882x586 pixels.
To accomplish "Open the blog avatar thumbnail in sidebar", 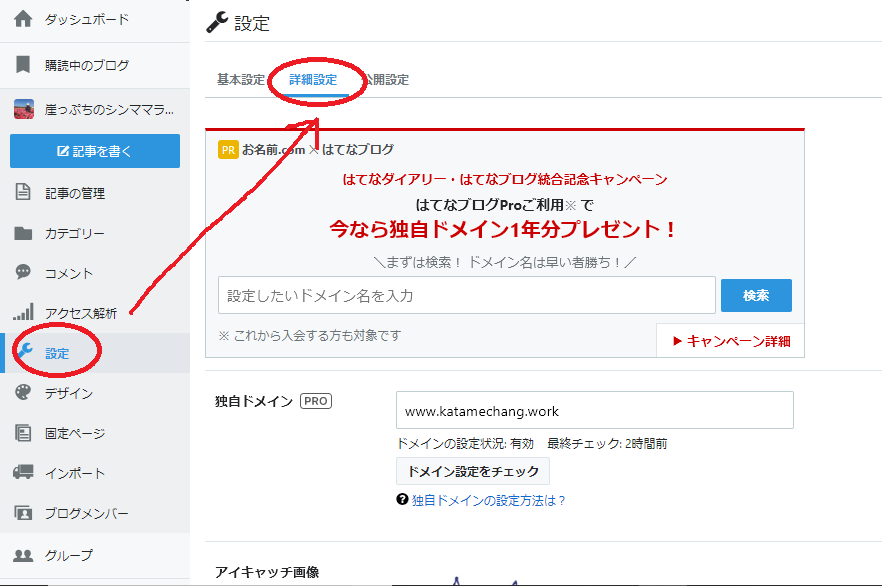I will (24, 109).
